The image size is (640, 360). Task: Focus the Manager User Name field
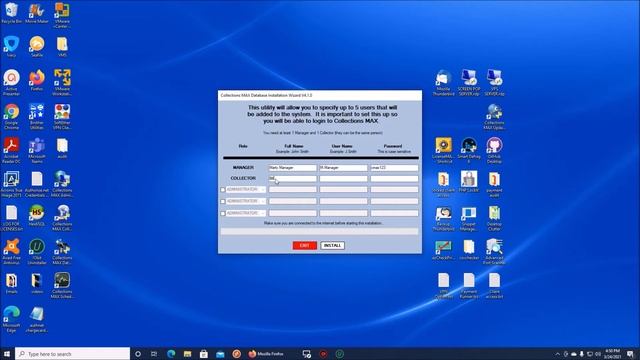[343, 168]
